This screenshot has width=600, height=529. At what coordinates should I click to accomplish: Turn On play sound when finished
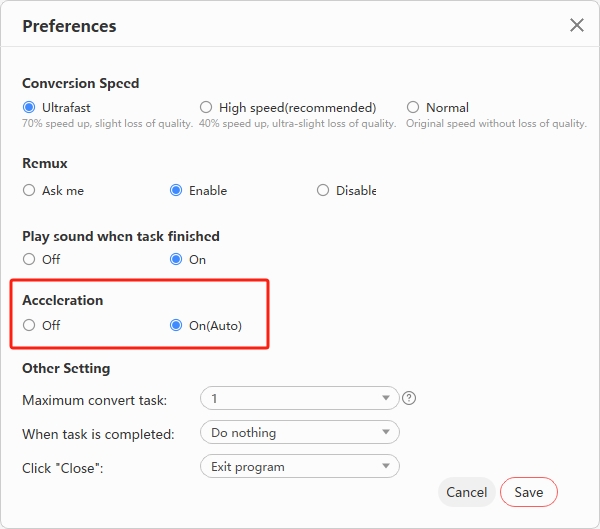[176, 259]
